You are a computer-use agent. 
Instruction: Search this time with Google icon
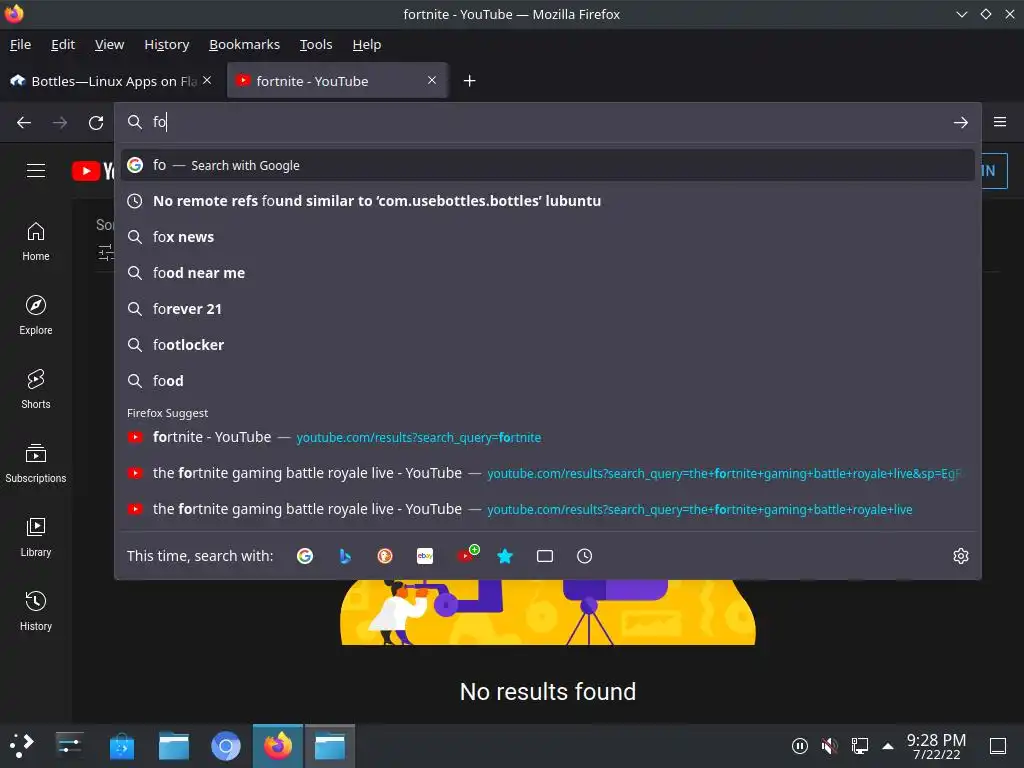[x=305, y=556]
